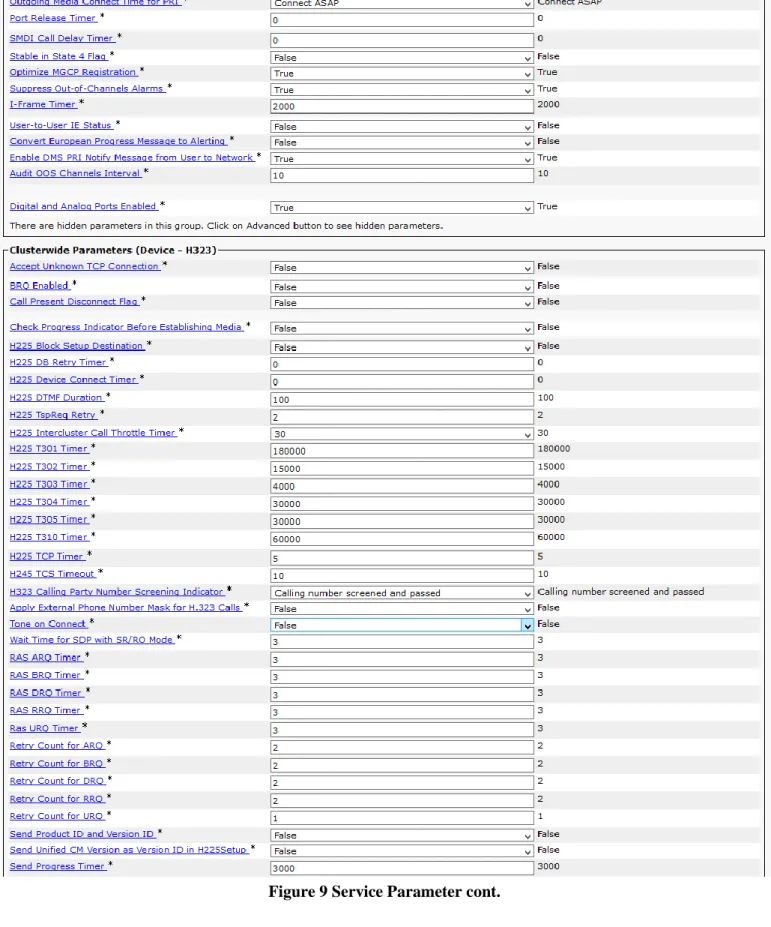Open the H225 DTMF Duration help link
The image size is (771, 927).
pyautogui.click(x=56, y=397)
